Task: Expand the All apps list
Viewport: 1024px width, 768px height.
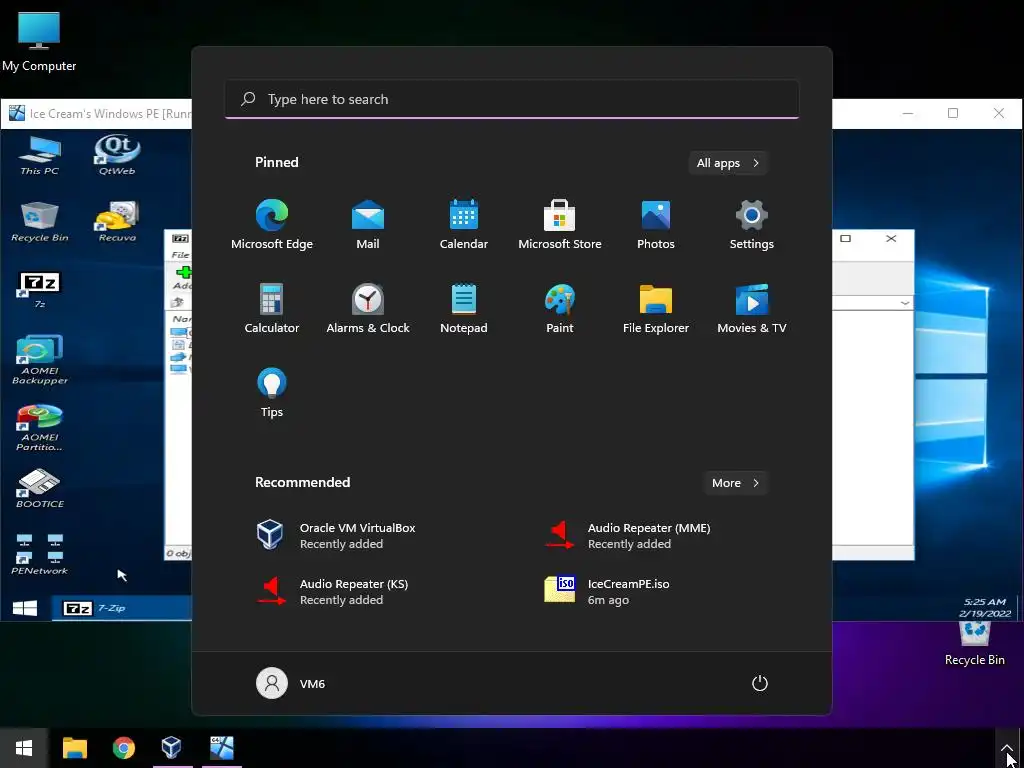Action: pos(728,163)
